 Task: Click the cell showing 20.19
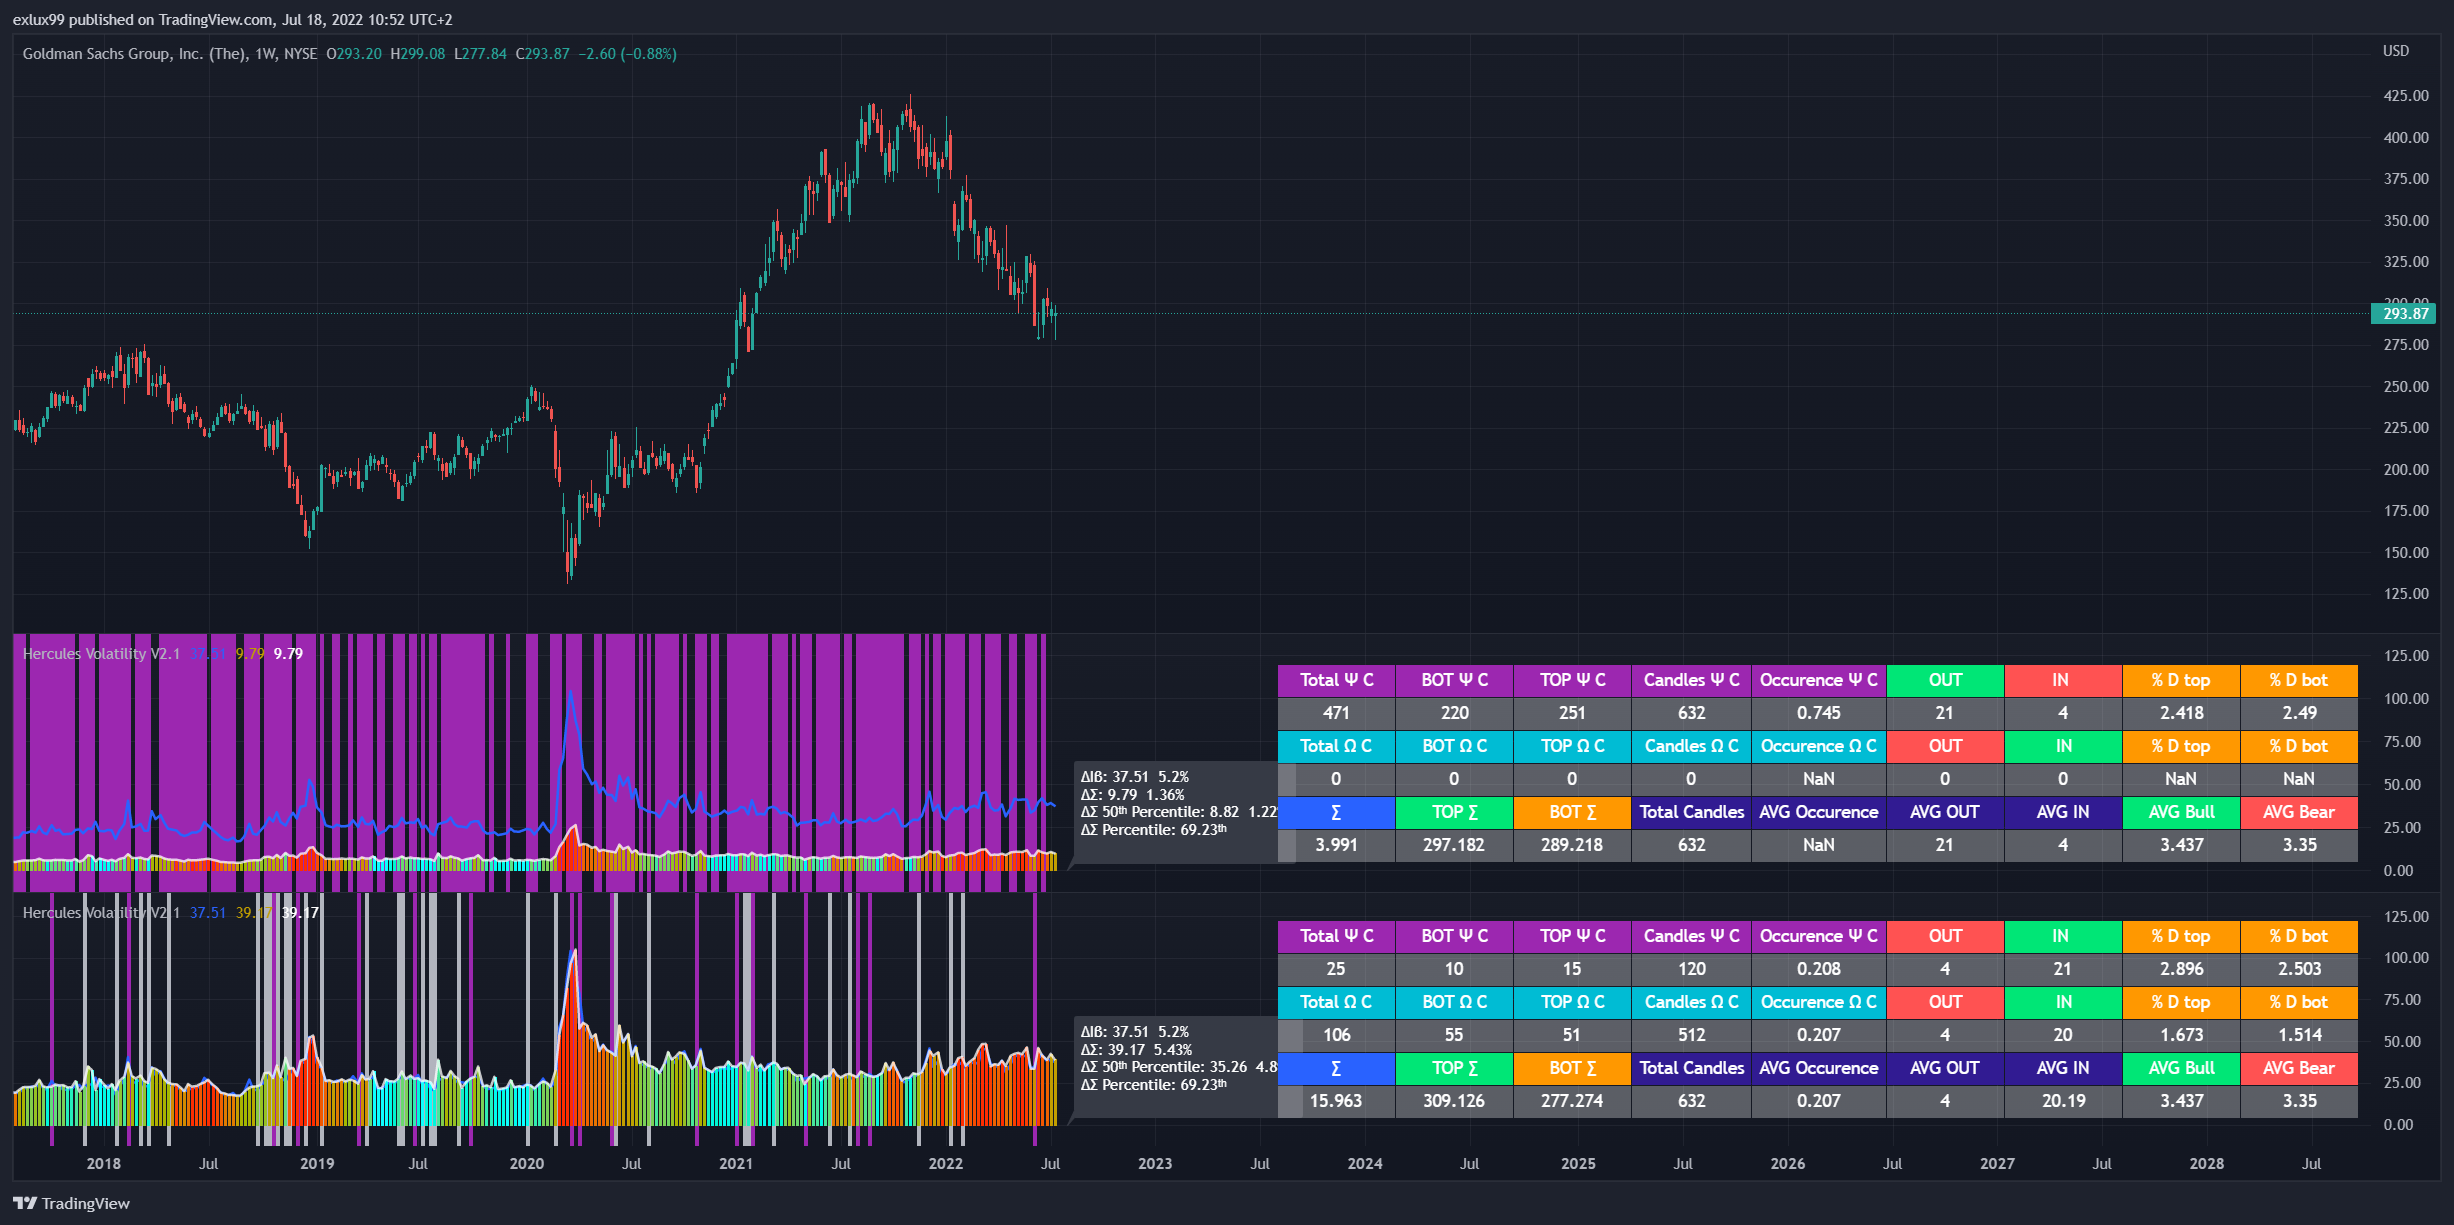2062,1101
